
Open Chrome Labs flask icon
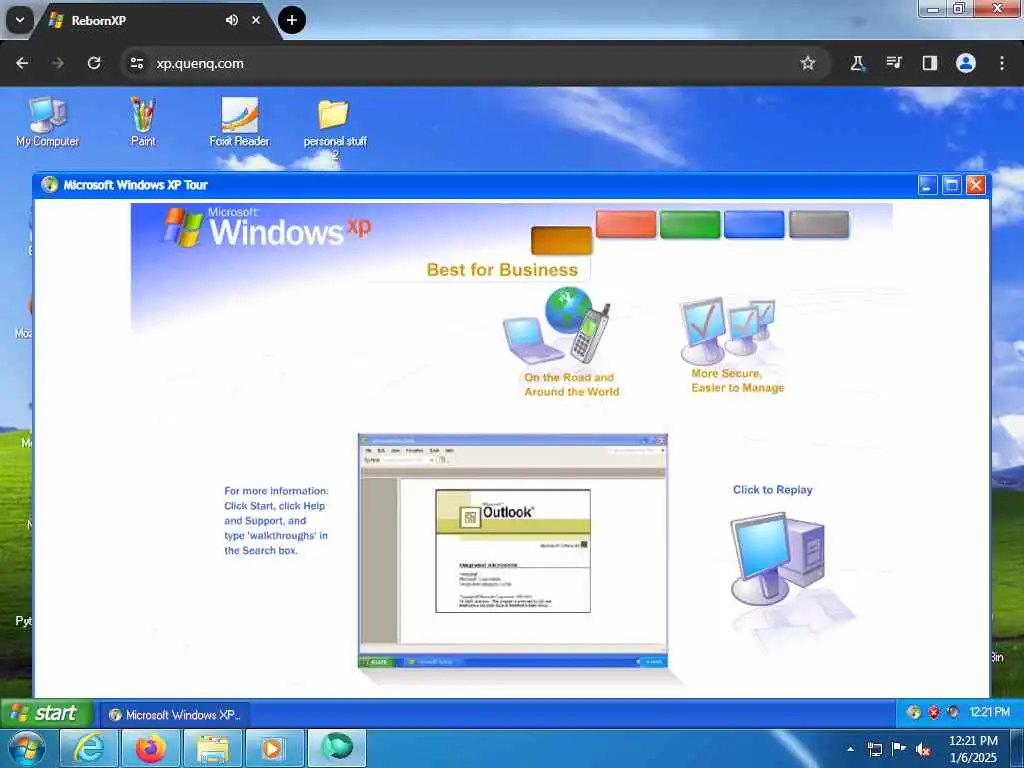coord(857,63)
